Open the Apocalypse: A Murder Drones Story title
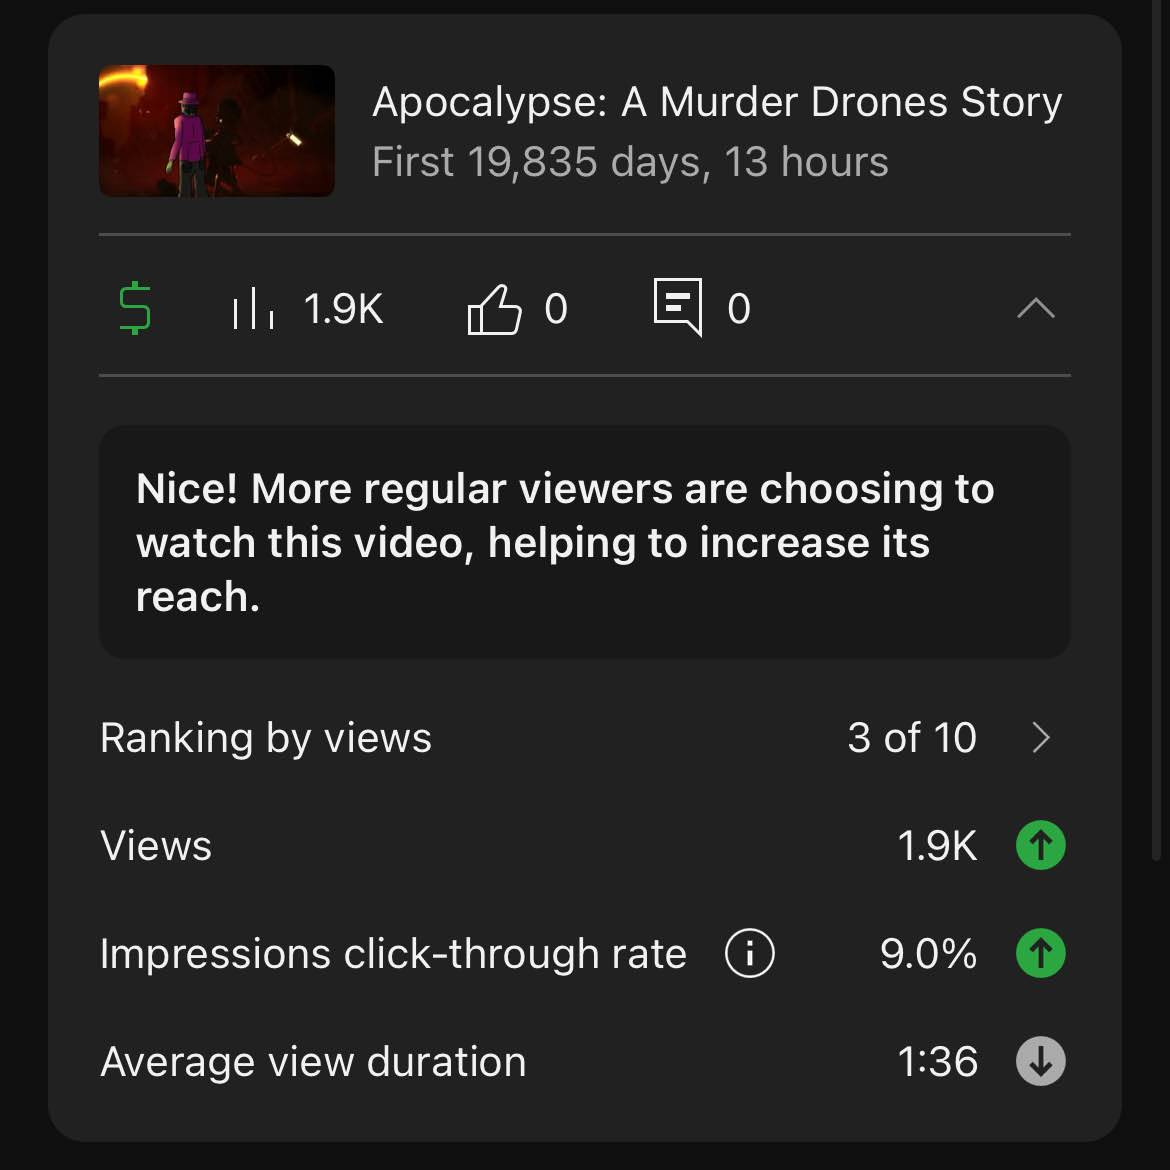1170x1170 pixels. pos(716,102)
